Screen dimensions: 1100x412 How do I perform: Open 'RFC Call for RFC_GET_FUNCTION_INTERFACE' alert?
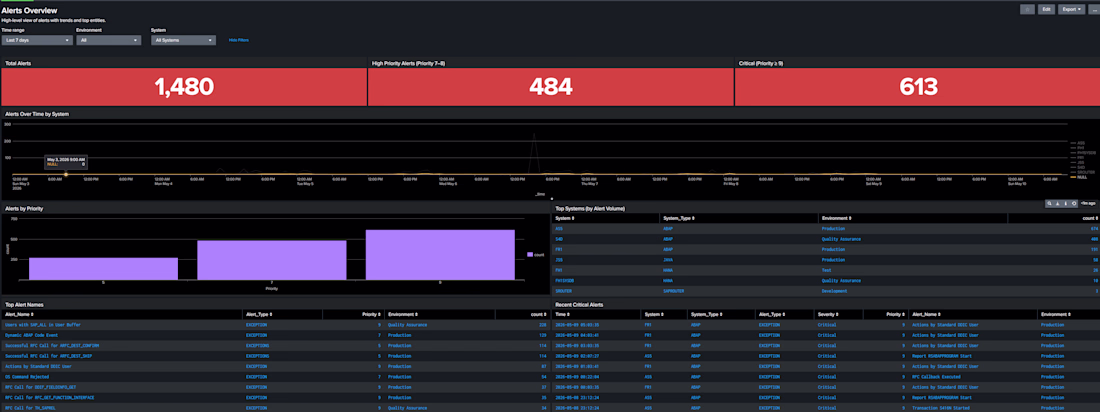[49, 397]
